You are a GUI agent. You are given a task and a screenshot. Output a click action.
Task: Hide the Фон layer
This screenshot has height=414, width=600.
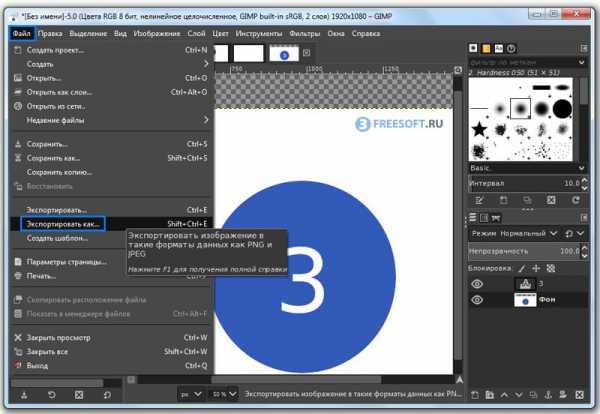(x=477, y=300)
